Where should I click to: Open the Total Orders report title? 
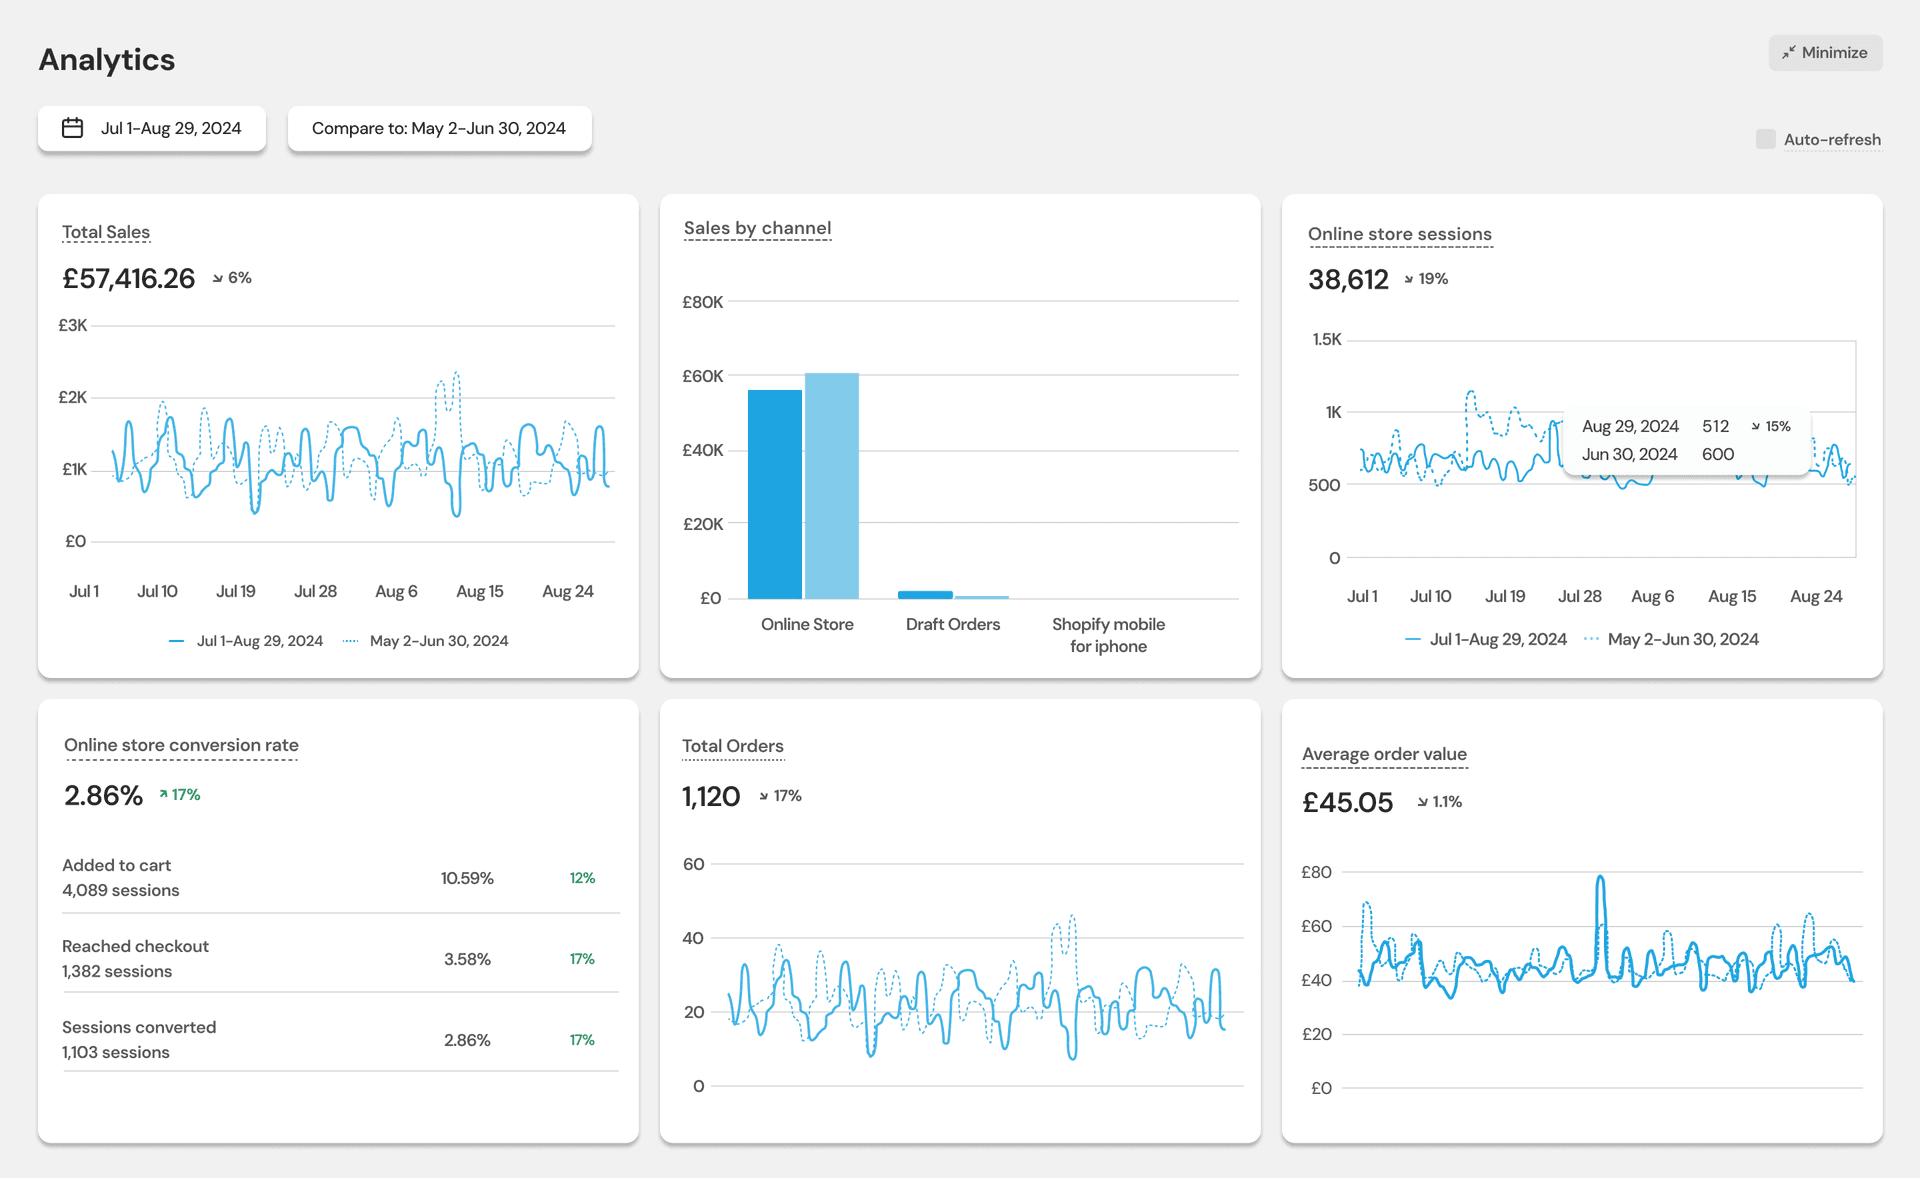click(733, 746)
